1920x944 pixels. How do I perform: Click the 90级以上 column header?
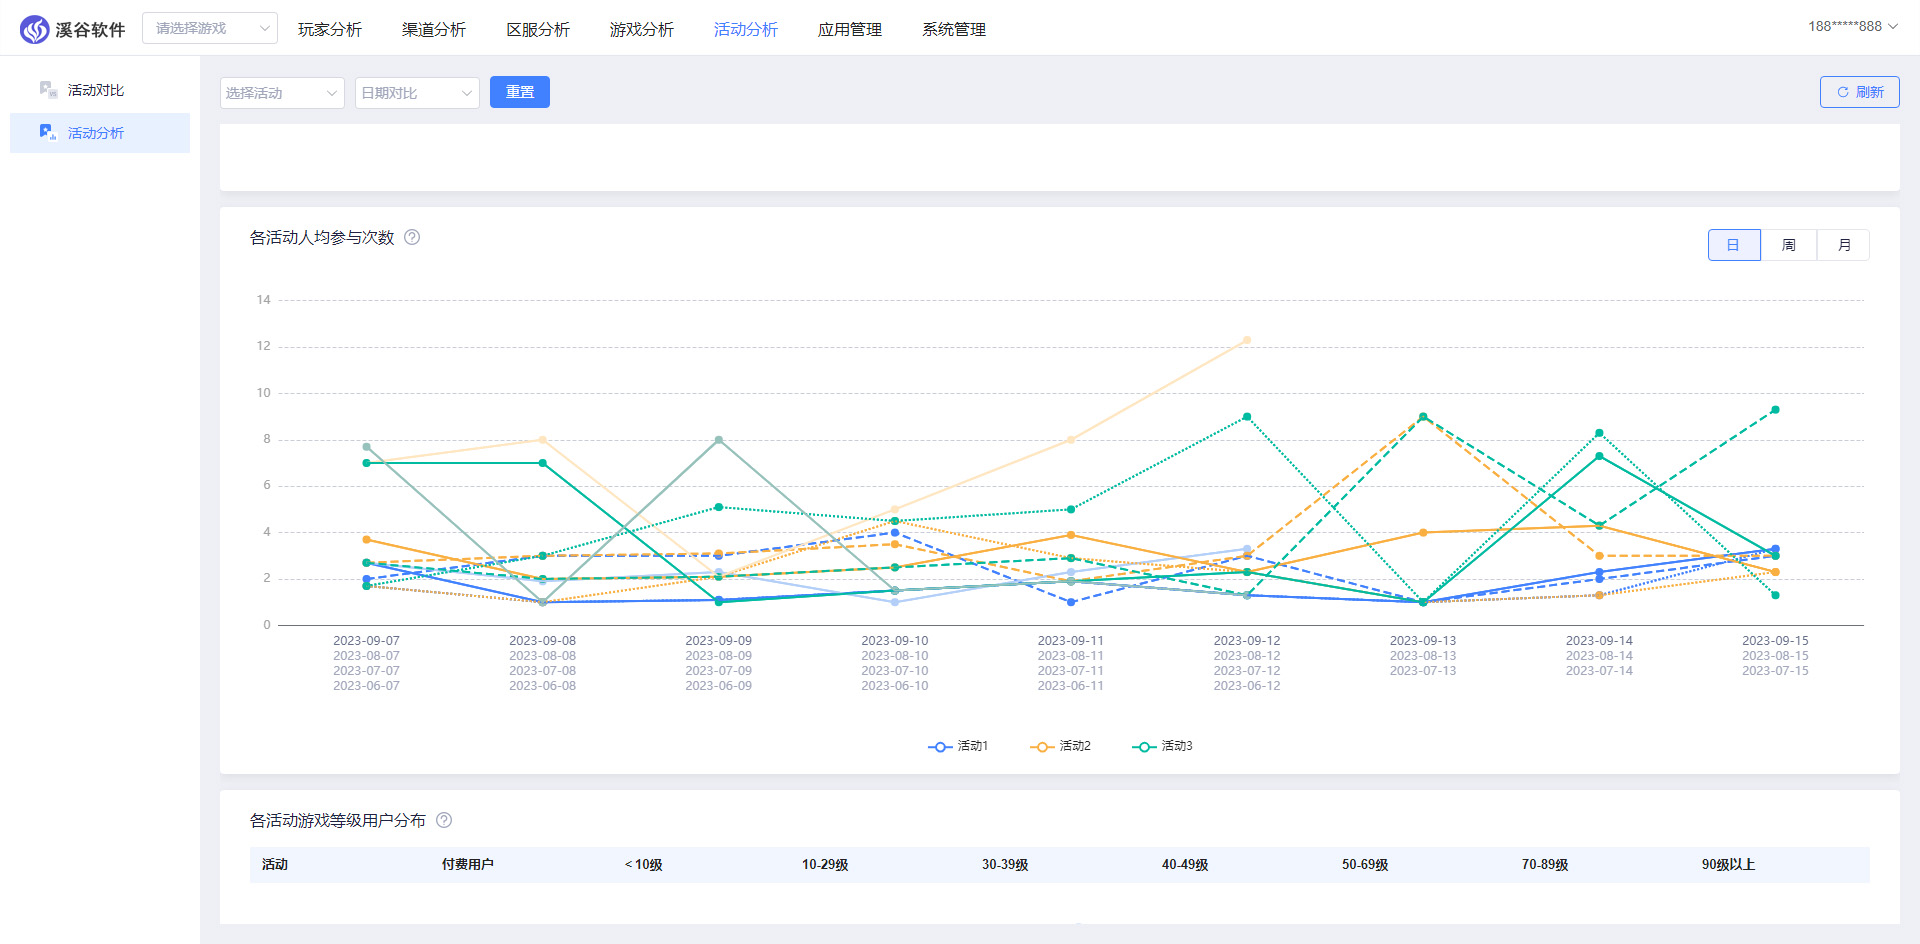[1729, 865]
